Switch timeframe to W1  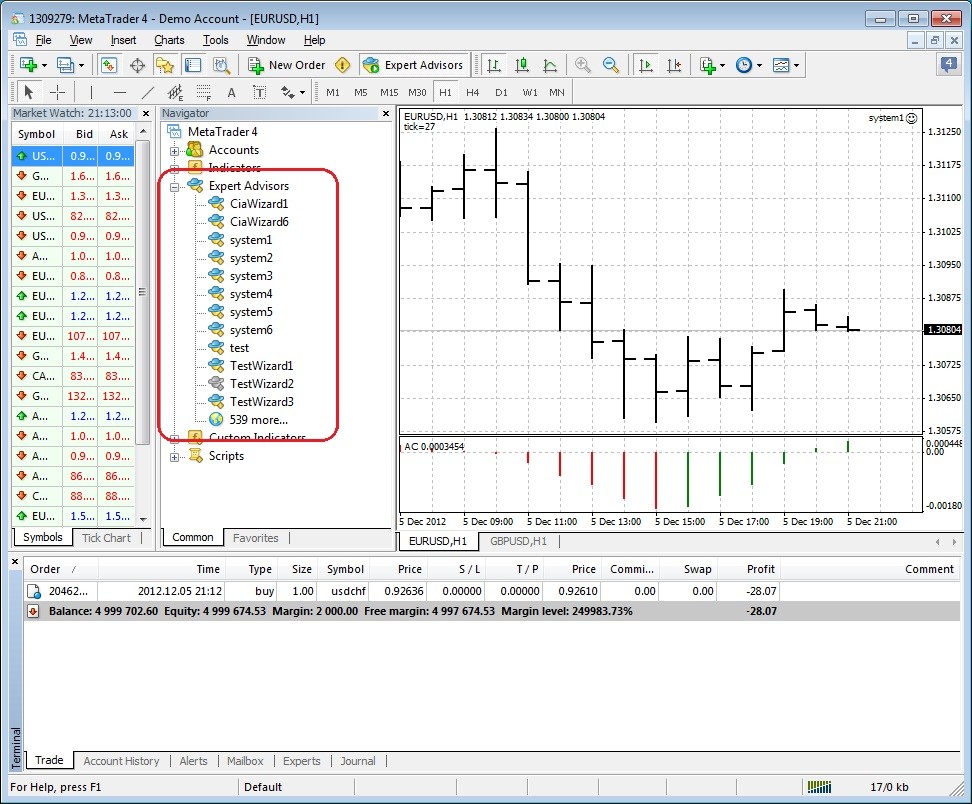529,92
